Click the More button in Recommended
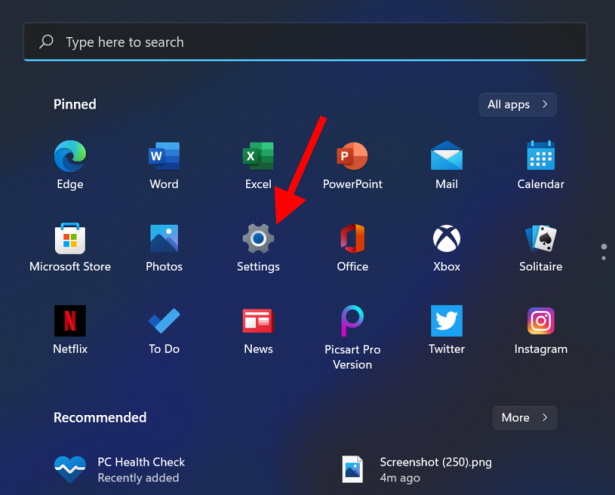Image resolution: width=615 pixels, height=495 pixels. (x=525, y=418)
